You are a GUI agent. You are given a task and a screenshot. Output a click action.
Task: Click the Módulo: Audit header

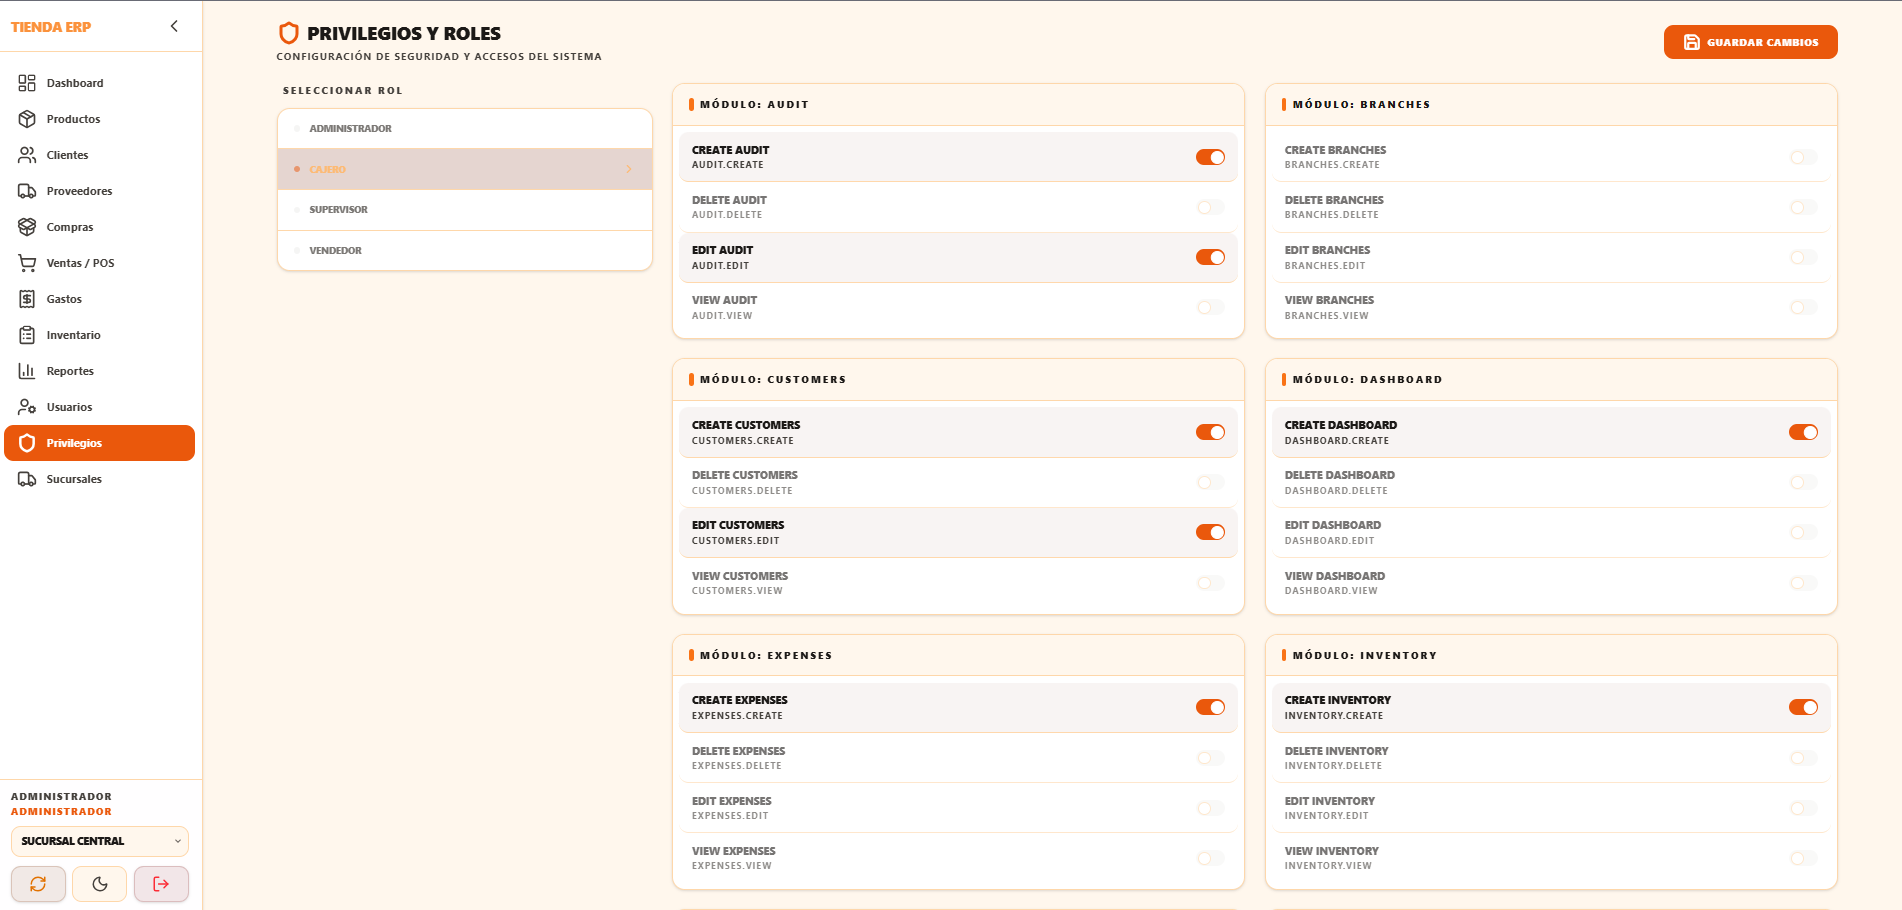coord(958,104)
